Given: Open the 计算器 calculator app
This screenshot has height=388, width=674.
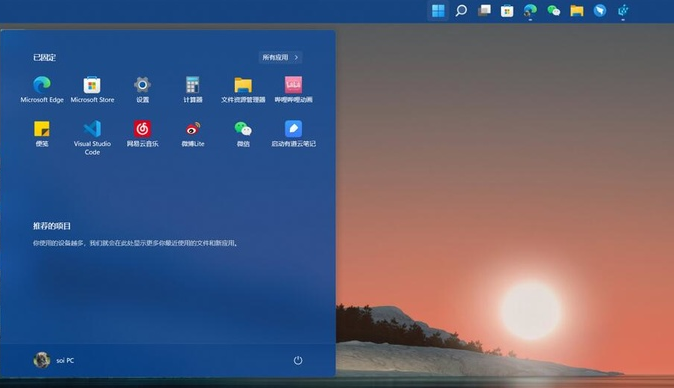Looking at the screenshot, I should click(193, 89).
